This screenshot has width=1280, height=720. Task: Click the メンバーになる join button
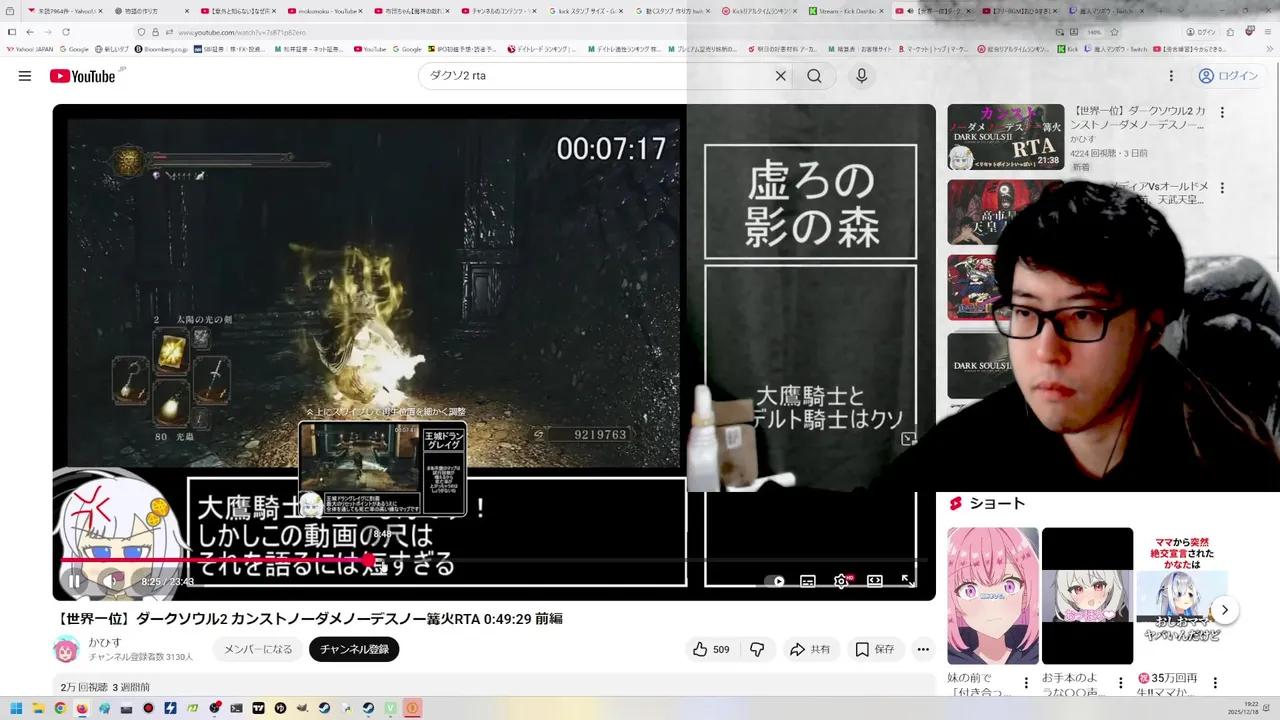click(258, 649)
